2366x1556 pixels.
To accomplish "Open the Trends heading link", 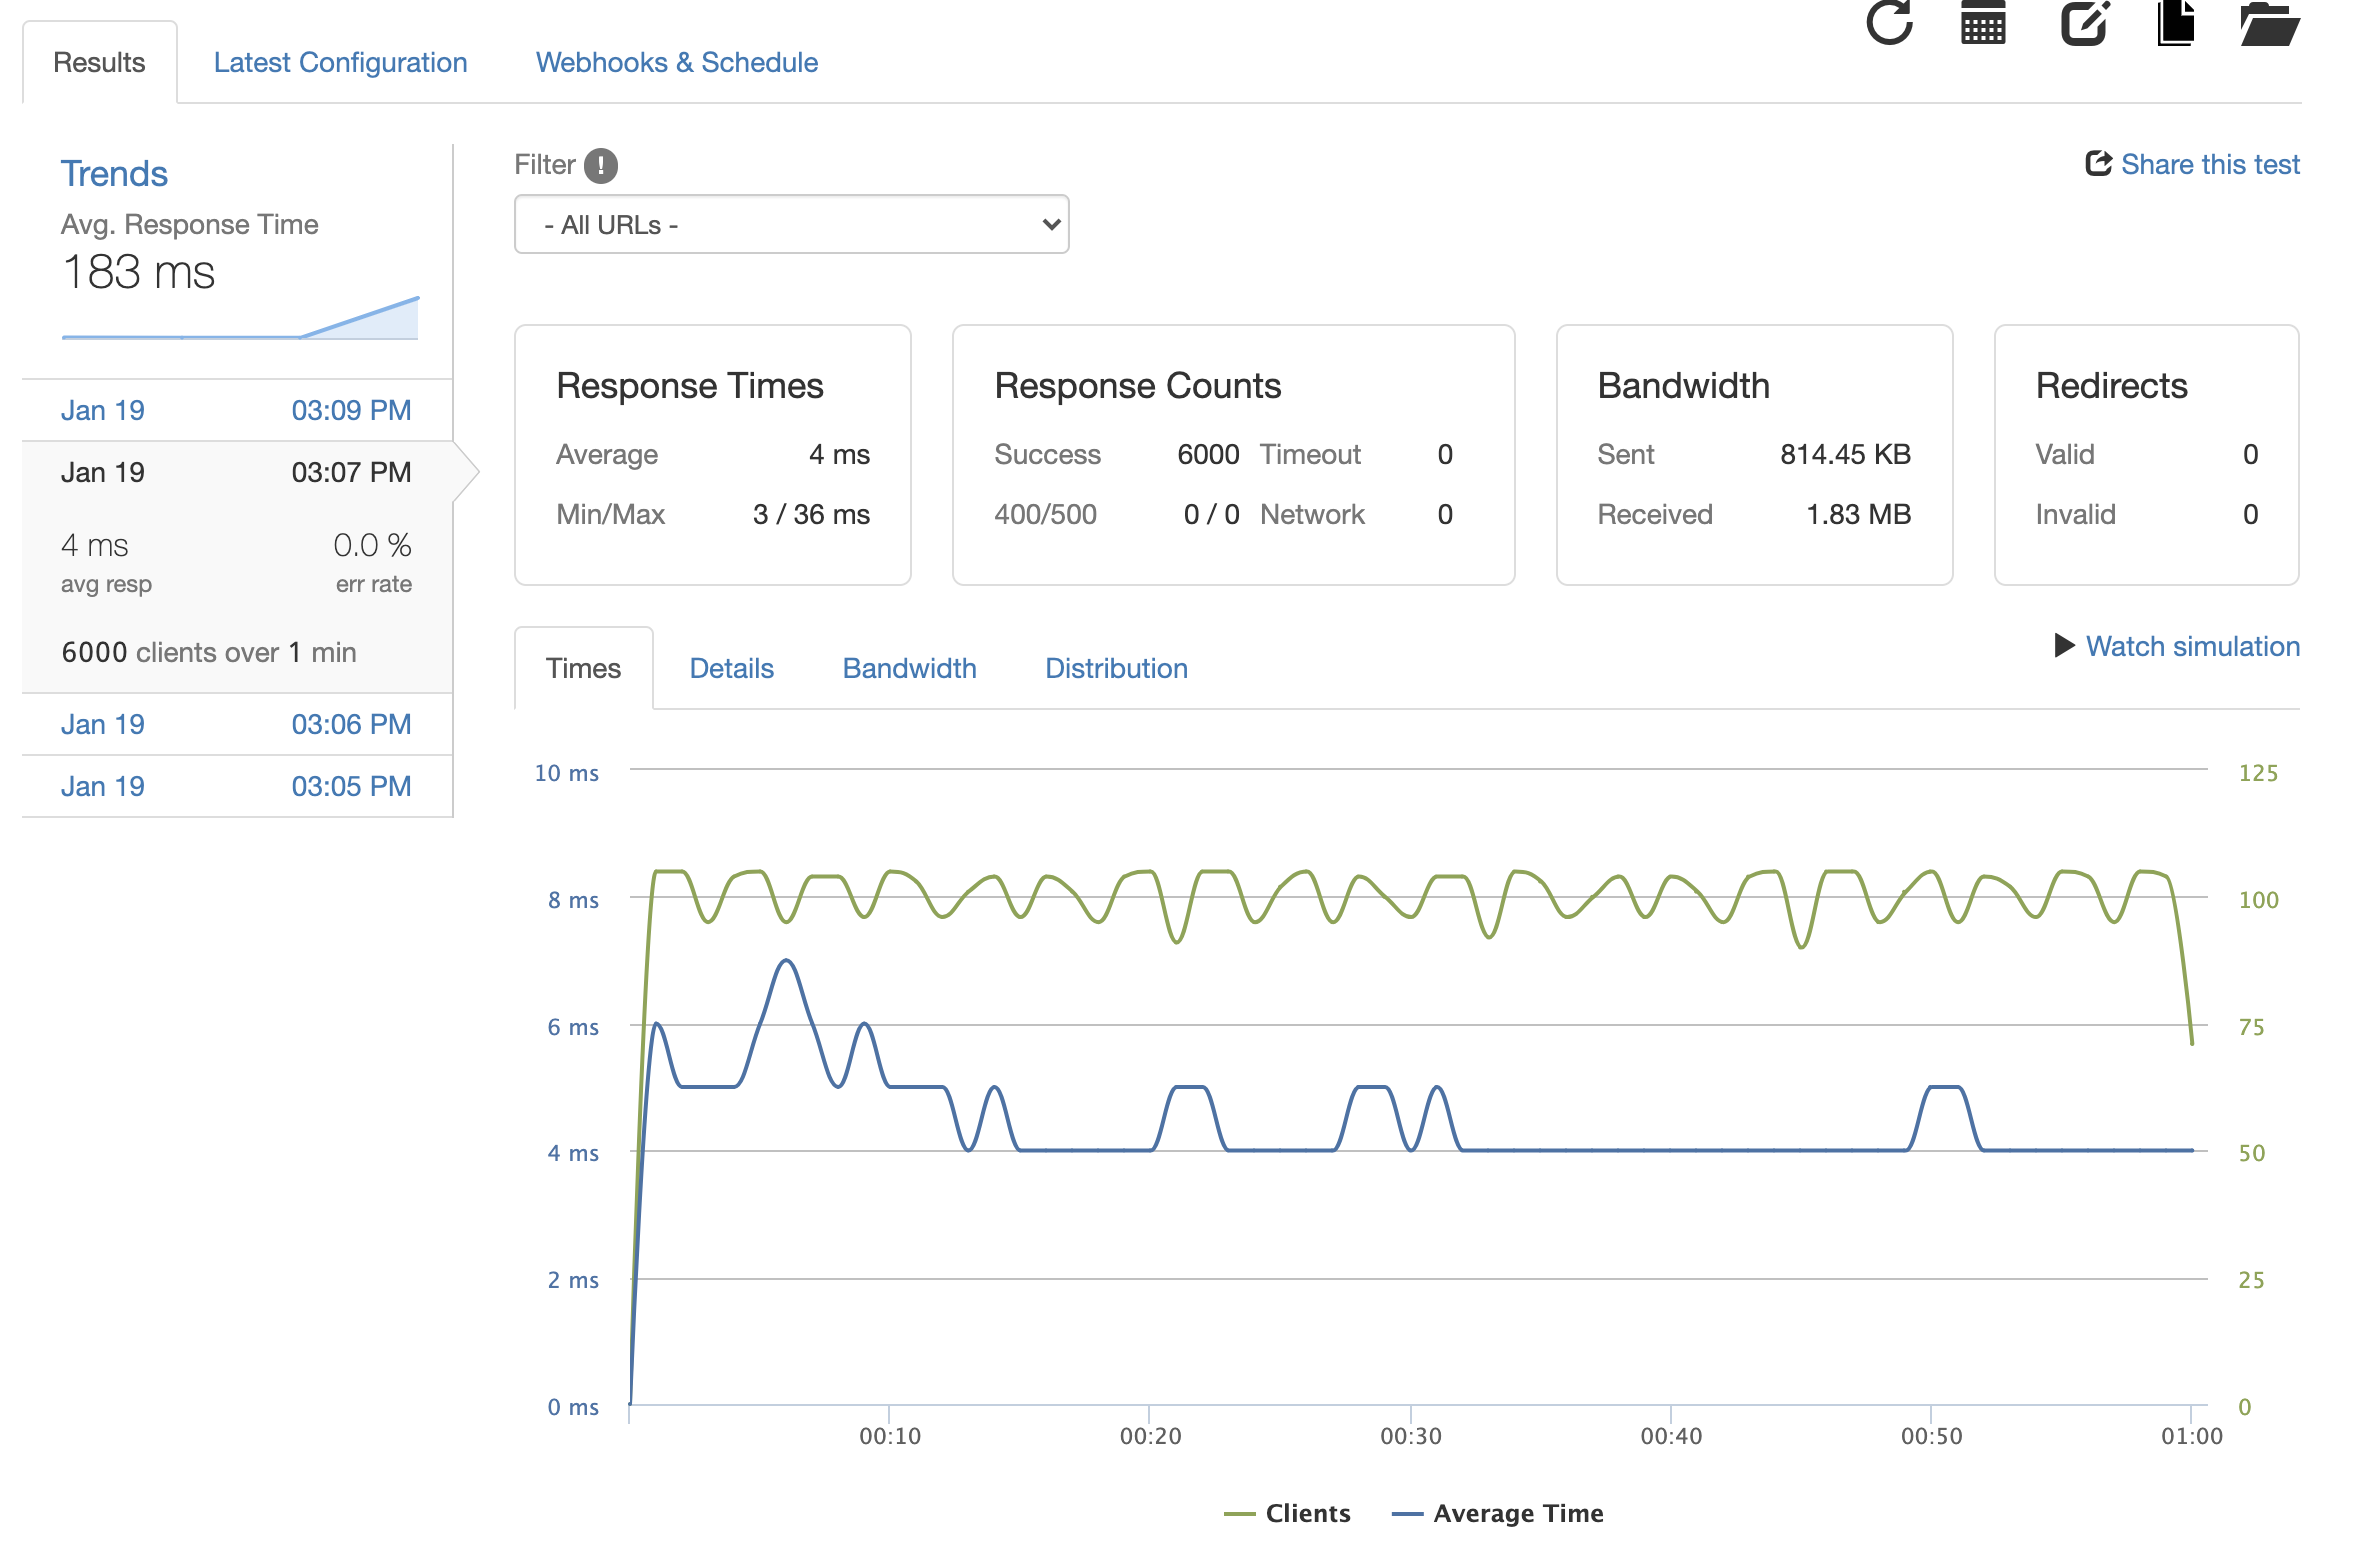I will [x=114, y=173].
